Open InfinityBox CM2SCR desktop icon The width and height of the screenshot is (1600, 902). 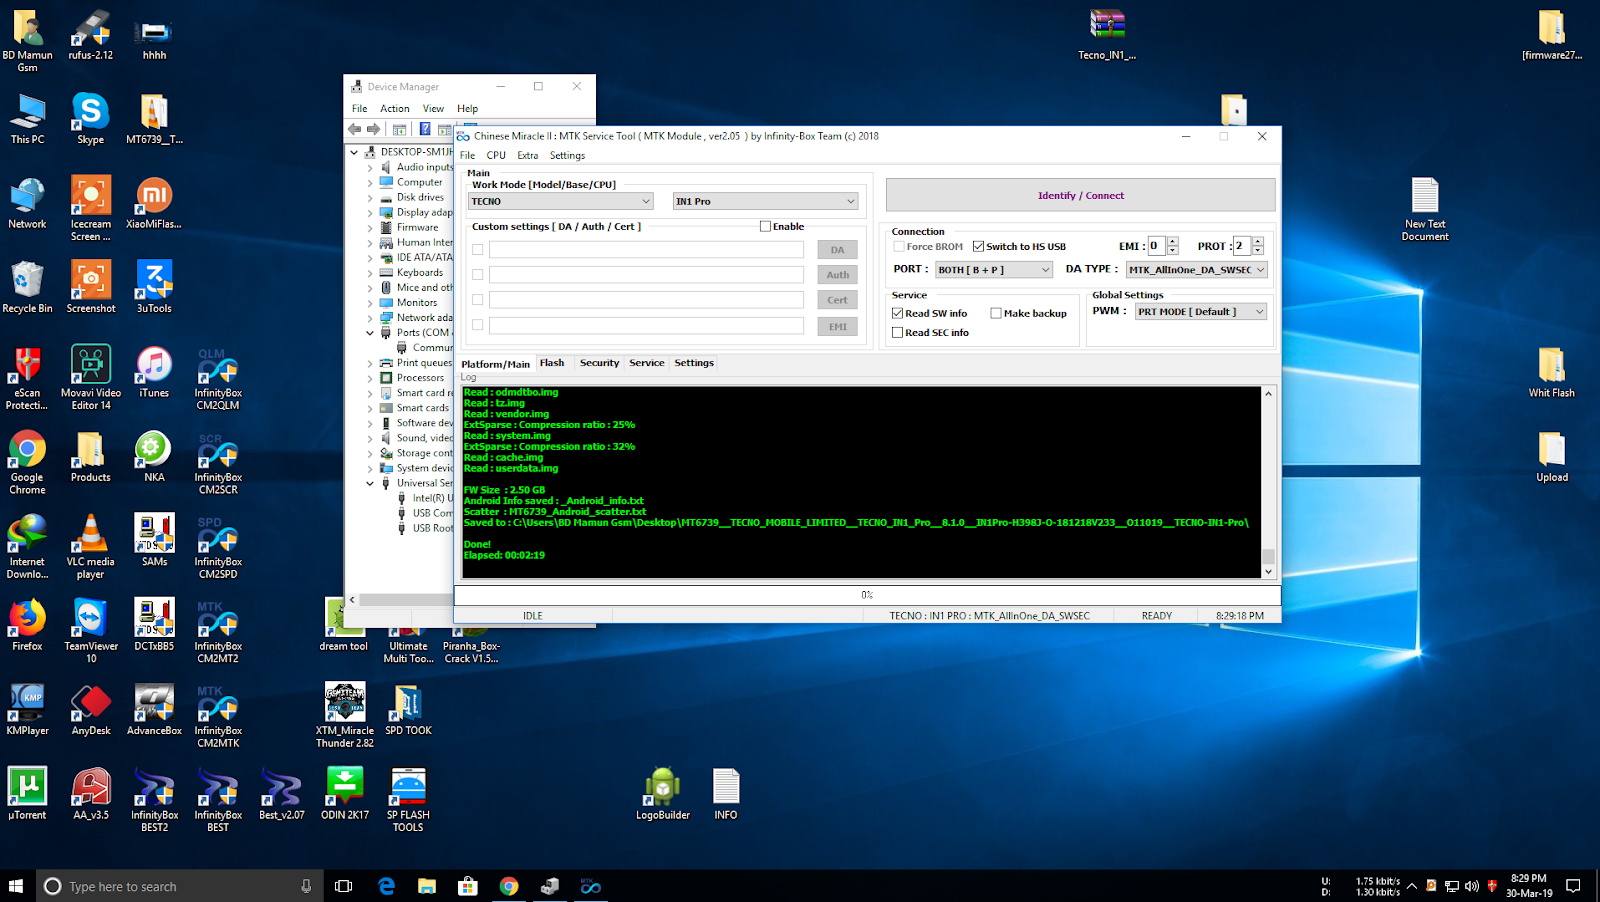click(x=218, y=463)
